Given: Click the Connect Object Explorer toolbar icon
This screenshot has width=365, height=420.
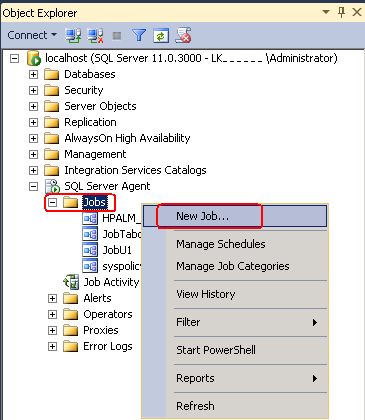Looking at the screenshot, I should (73, 35).
